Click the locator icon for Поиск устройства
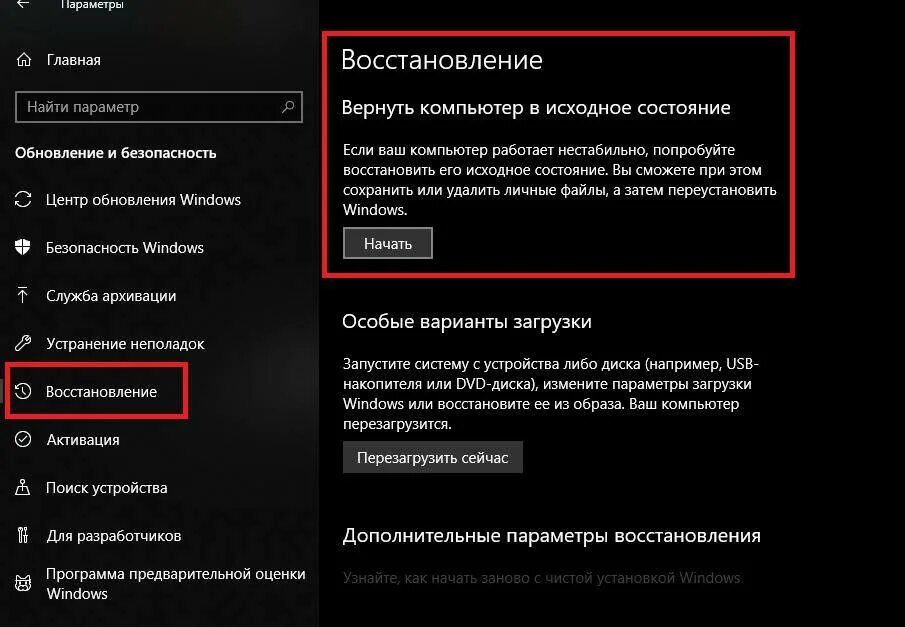The height and width of the screenshot is (627, 905). pyautogui.click(x=23, y=487)
